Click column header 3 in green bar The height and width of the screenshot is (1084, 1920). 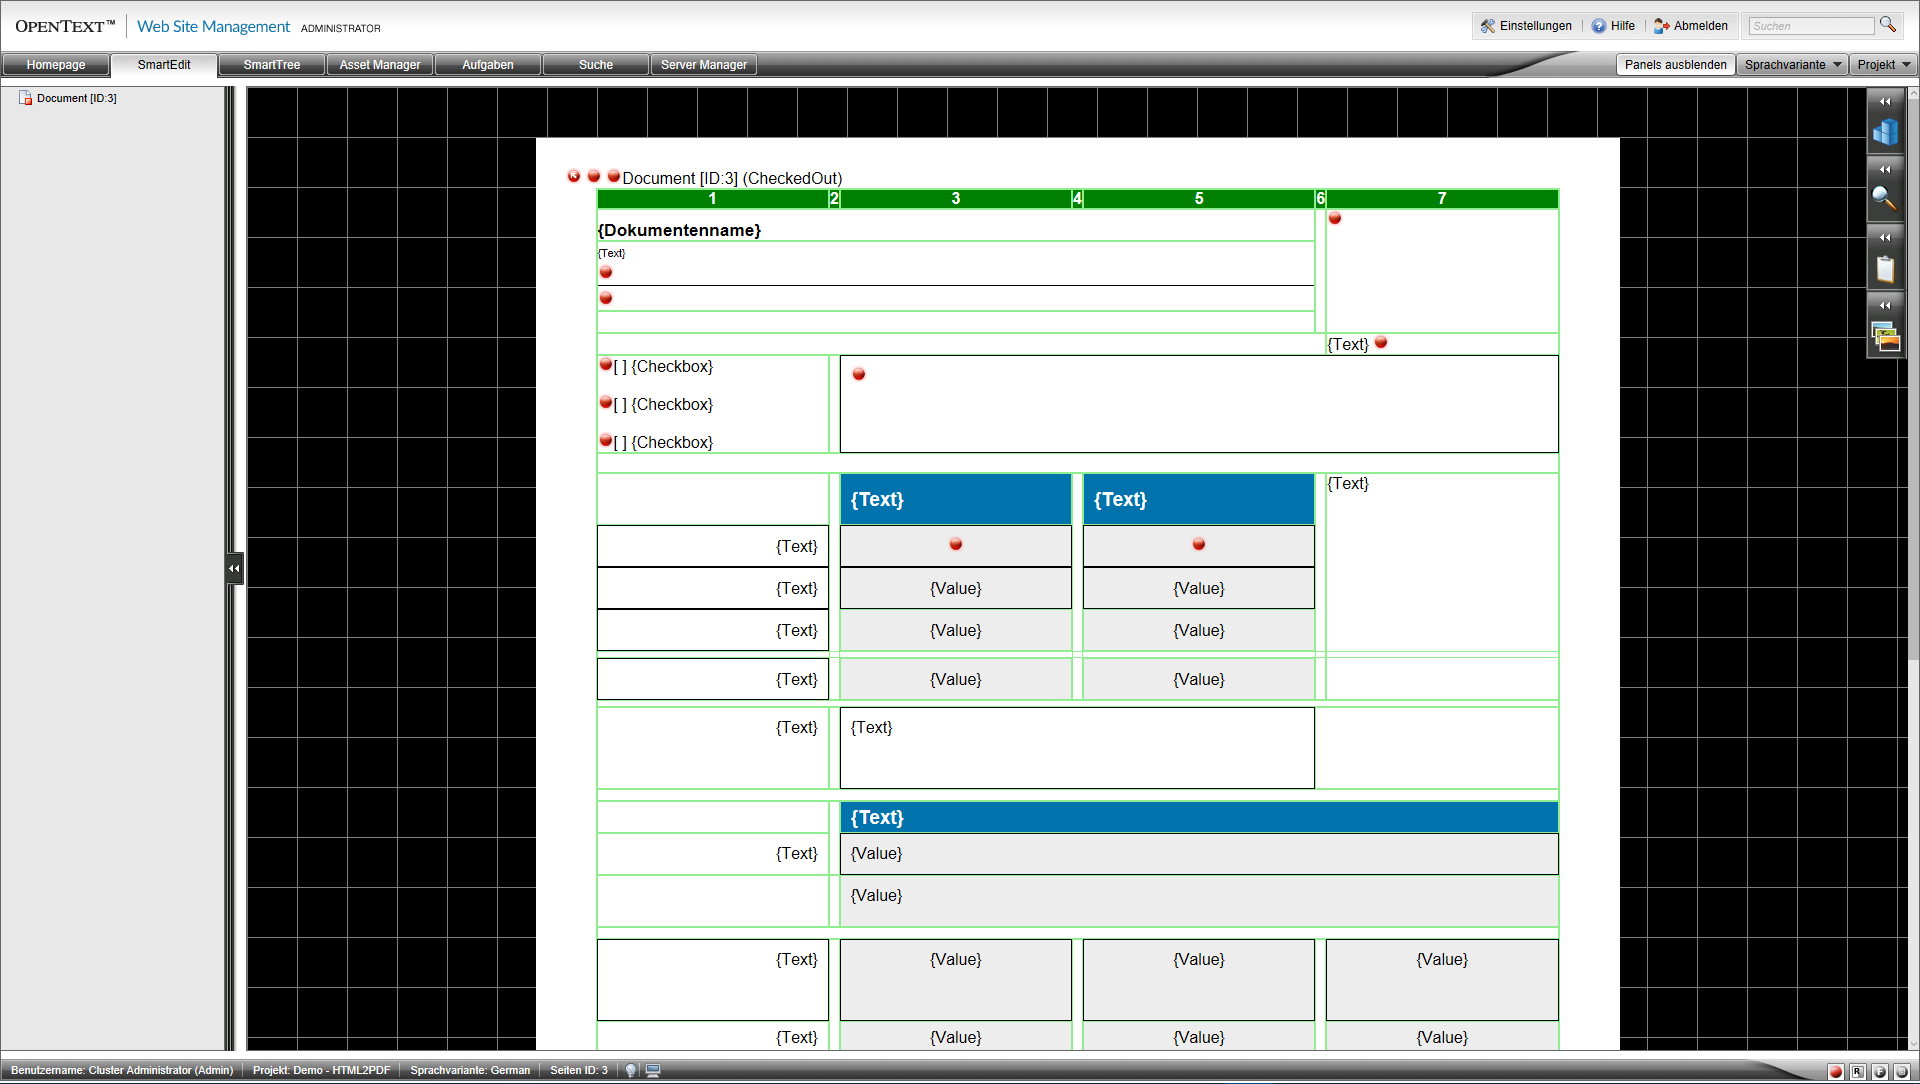tap(956, 198)
